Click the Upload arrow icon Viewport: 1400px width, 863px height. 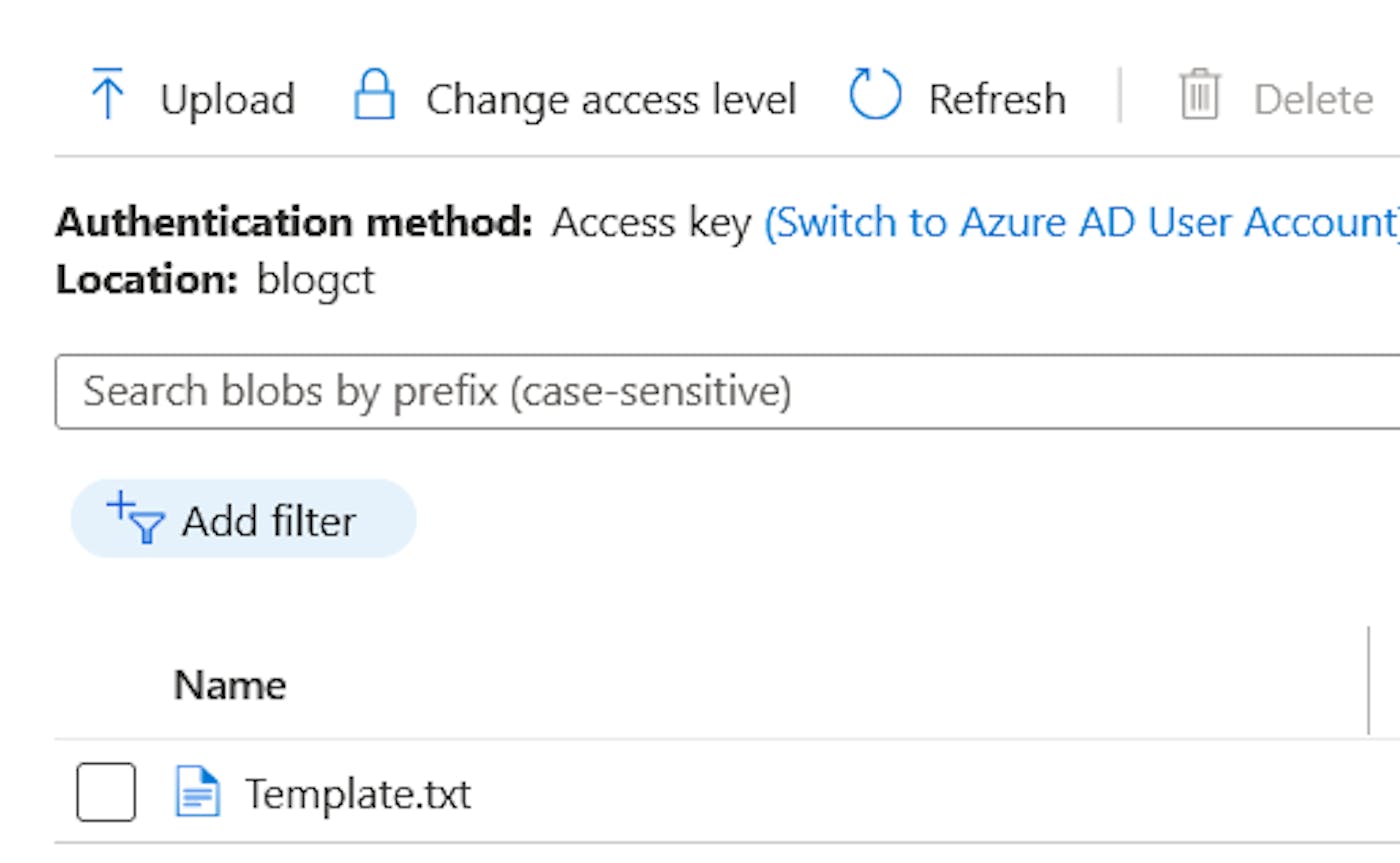point(107,94)
